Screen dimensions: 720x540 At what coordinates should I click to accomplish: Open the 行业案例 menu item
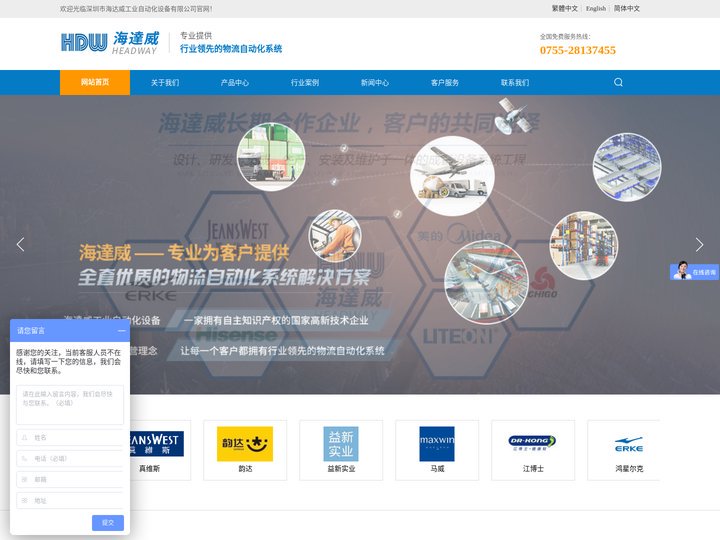[x=305, y=83]
